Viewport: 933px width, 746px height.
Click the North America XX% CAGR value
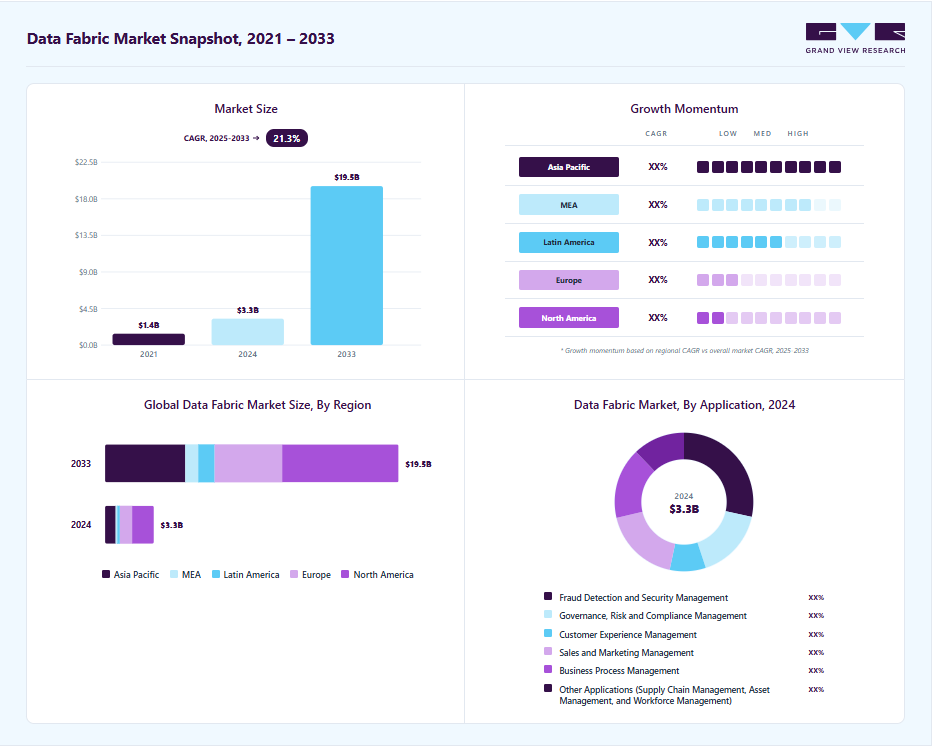658,318
